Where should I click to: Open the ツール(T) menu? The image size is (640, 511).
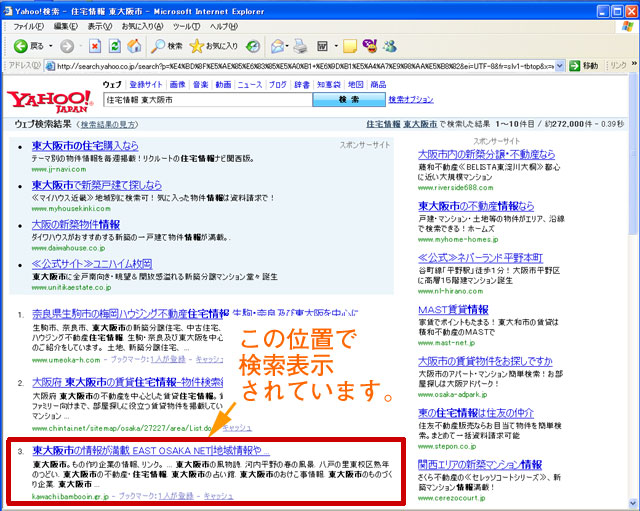coord(186,27)
